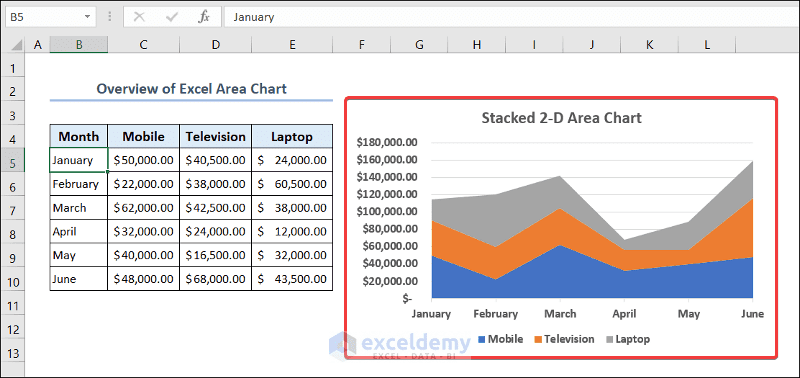The height and width of the screenshot is (378, 800).
Task: Click the 'Overview of Excel Area Chart' title cell
Action: coord(191,89)
